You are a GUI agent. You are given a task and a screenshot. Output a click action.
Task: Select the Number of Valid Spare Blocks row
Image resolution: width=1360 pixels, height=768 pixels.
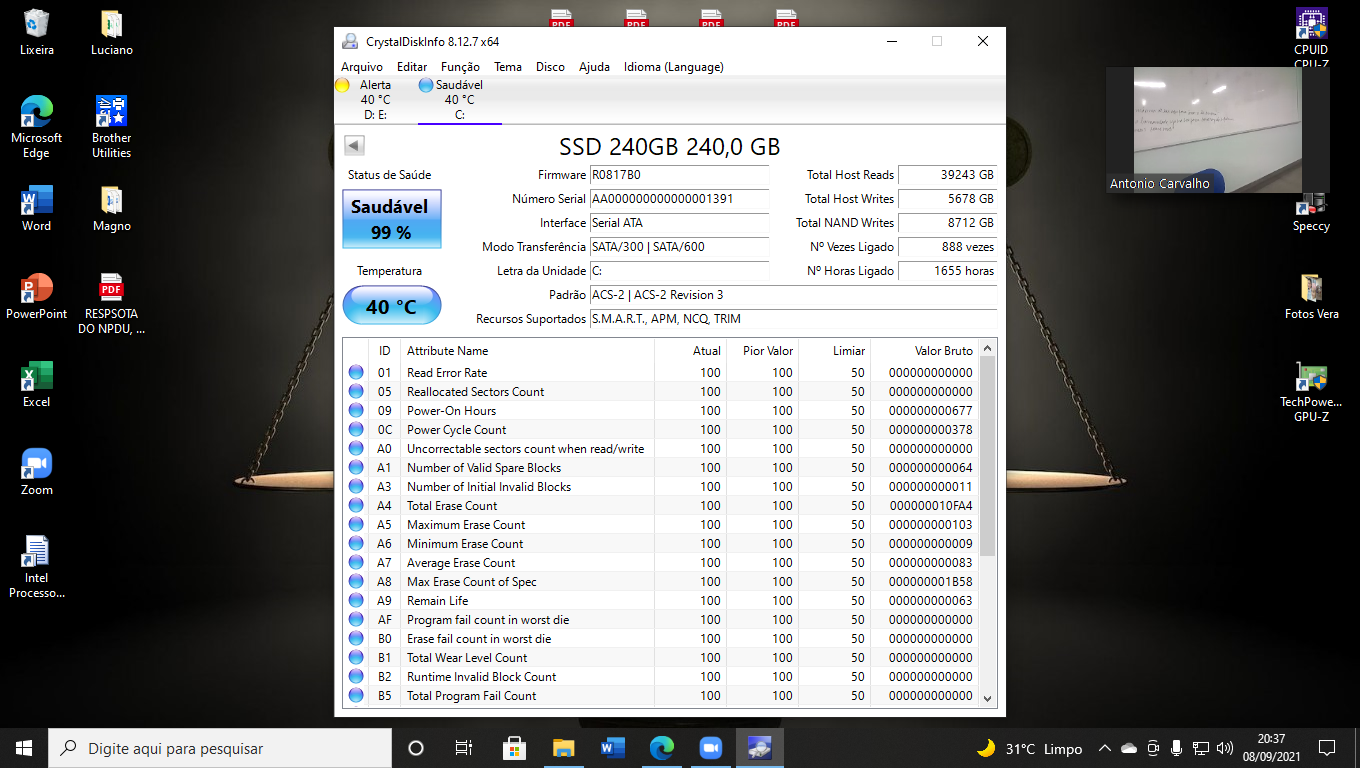[660, 468]
